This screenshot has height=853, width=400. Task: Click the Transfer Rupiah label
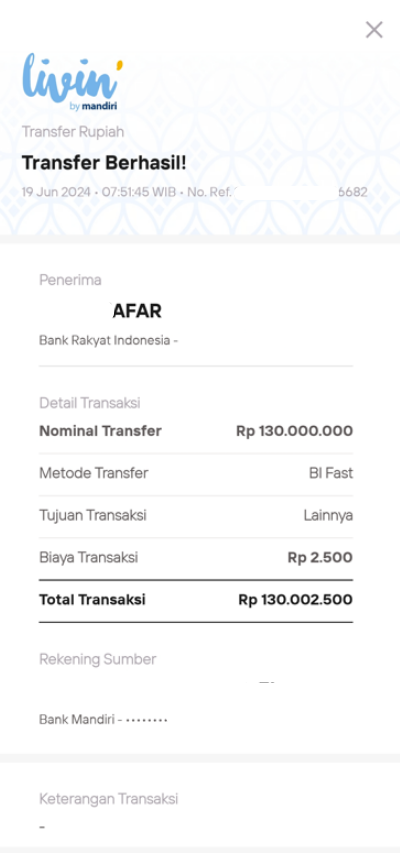73,132
